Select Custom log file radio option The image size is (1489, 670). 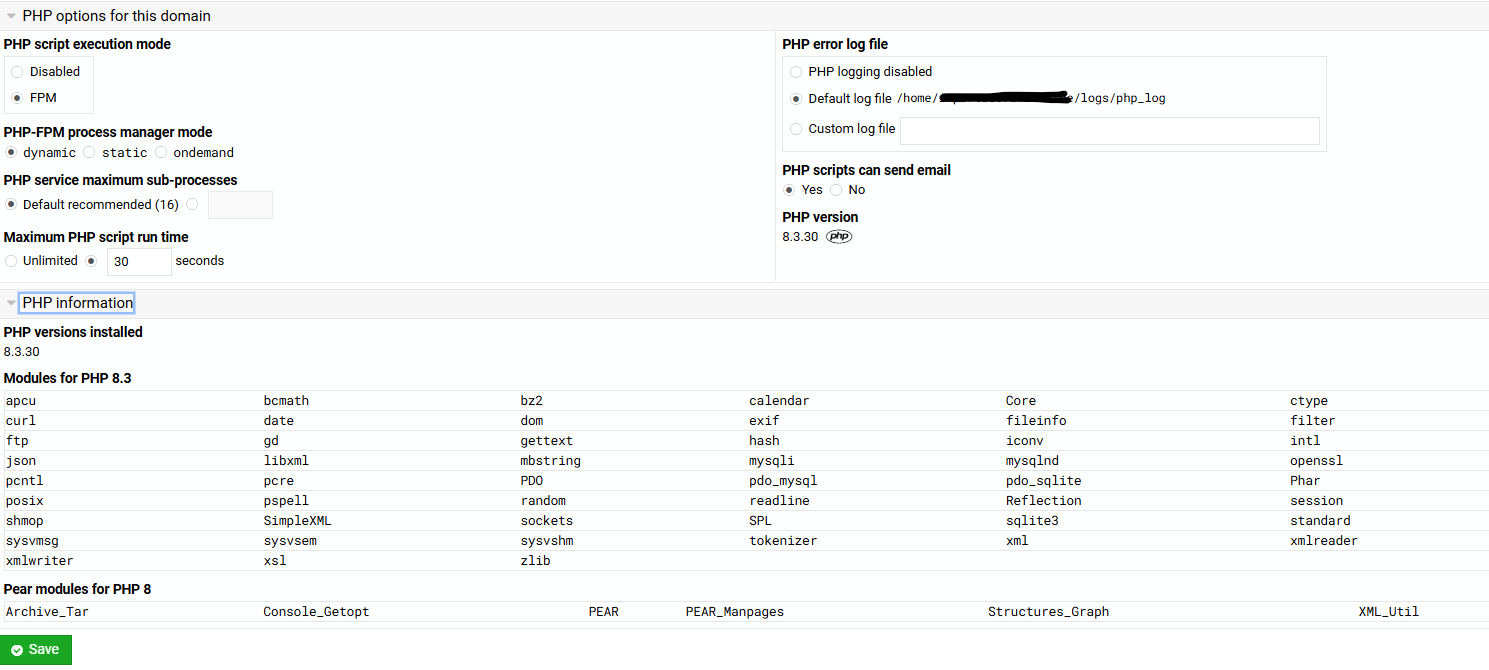[796, 129]
